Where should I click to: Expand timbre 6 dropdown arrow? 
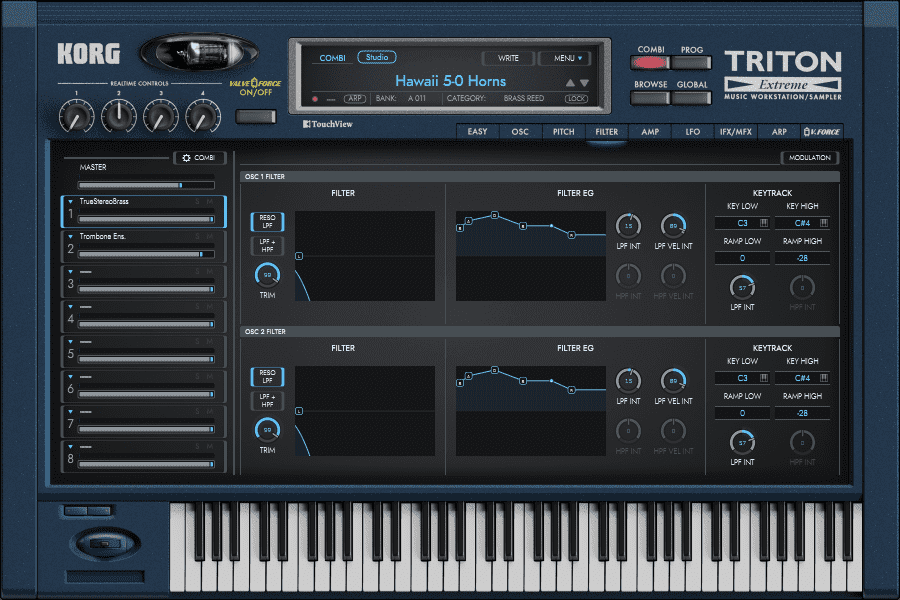point(71,377)
